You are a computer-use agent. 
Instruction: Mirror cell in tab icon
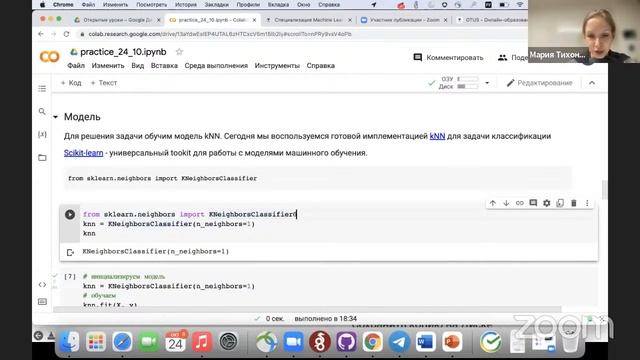(x=560, y=203)
